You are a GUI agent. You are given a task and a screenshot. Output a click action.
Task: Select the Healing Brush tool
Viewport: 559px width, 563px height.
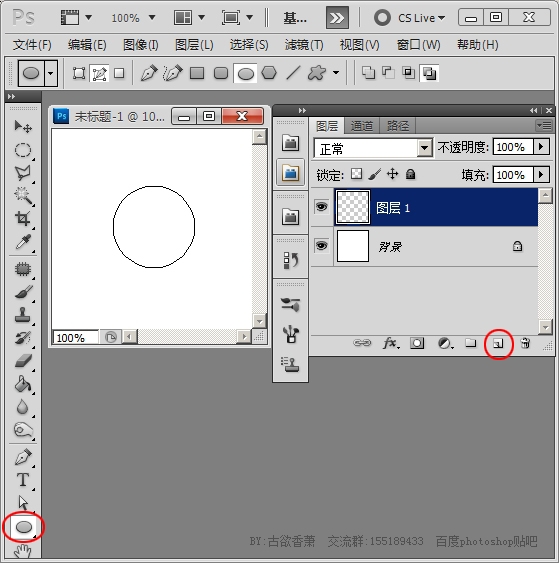(23, 269)
